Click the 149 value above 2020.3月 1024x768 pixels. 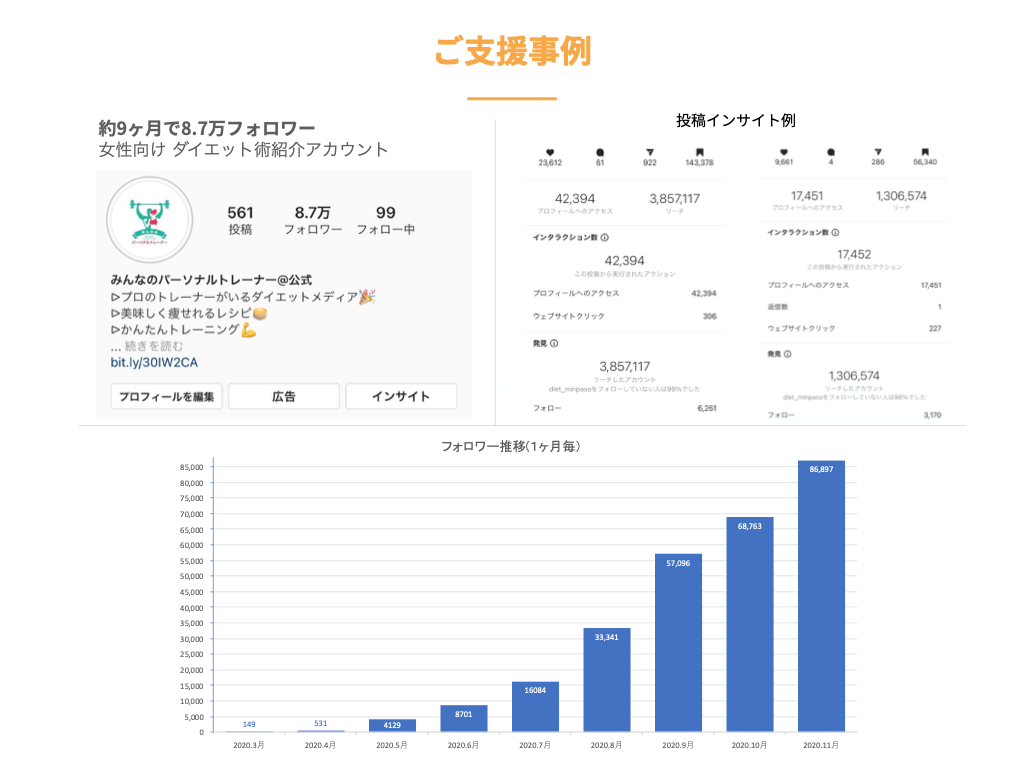(x=249, y=724)
